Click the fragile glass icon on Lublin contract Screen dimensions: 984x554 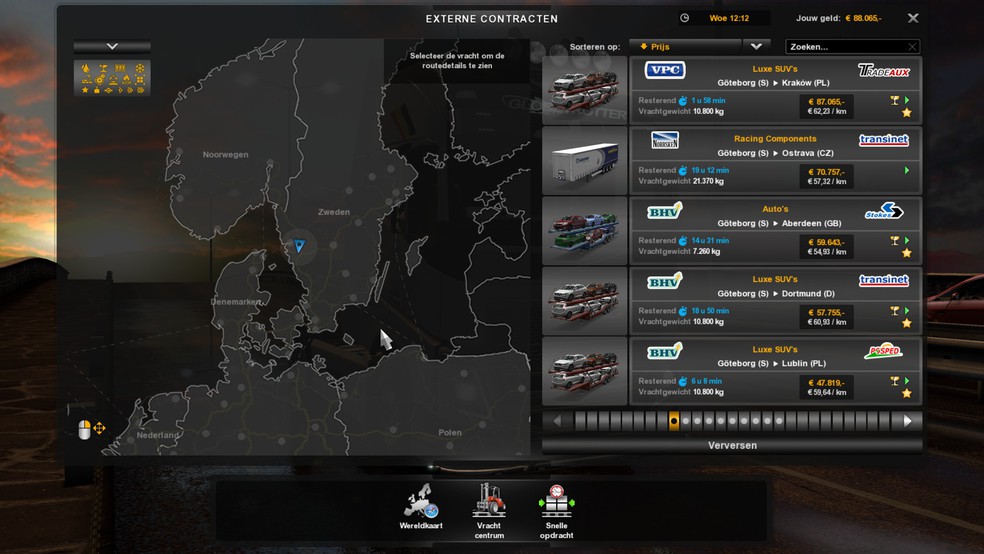pos(894,381)
